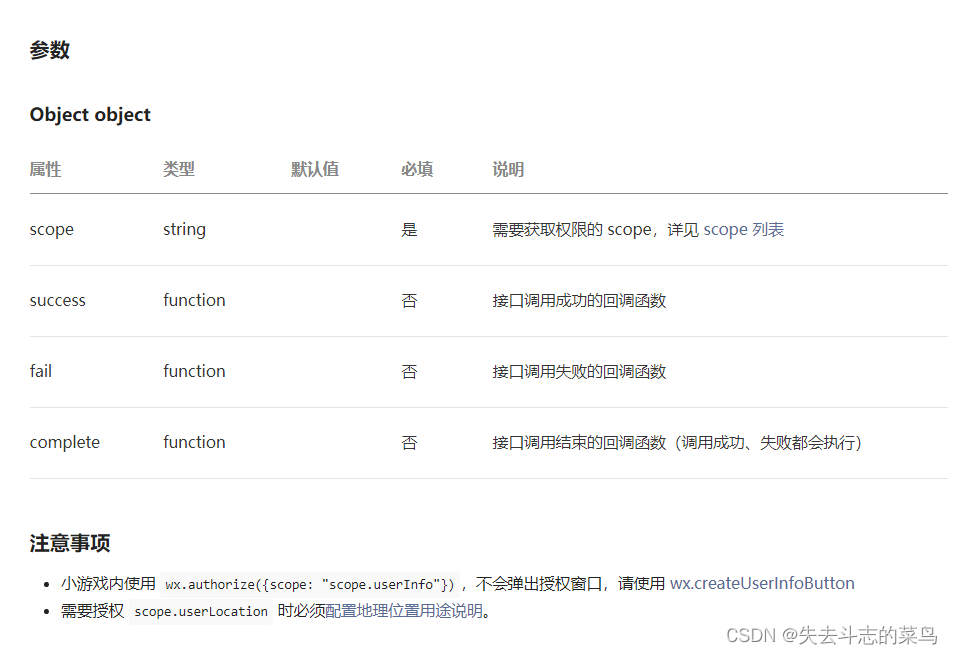953x654 pixels.
Task: Click the 需要授权 text
Action: [92, 611]
